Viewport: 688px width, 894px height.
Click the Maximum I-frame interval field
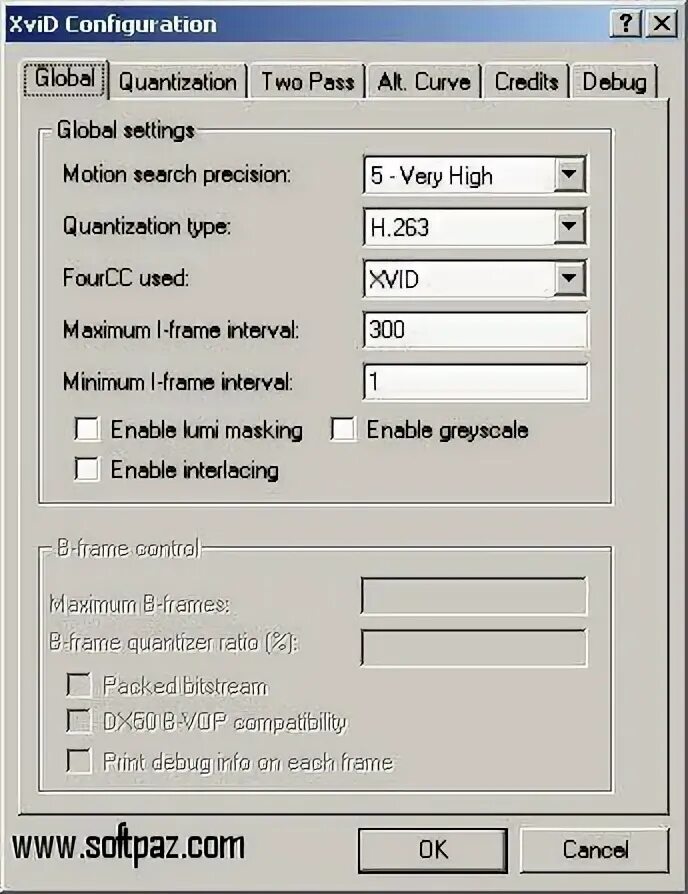[x=475, y=330]
